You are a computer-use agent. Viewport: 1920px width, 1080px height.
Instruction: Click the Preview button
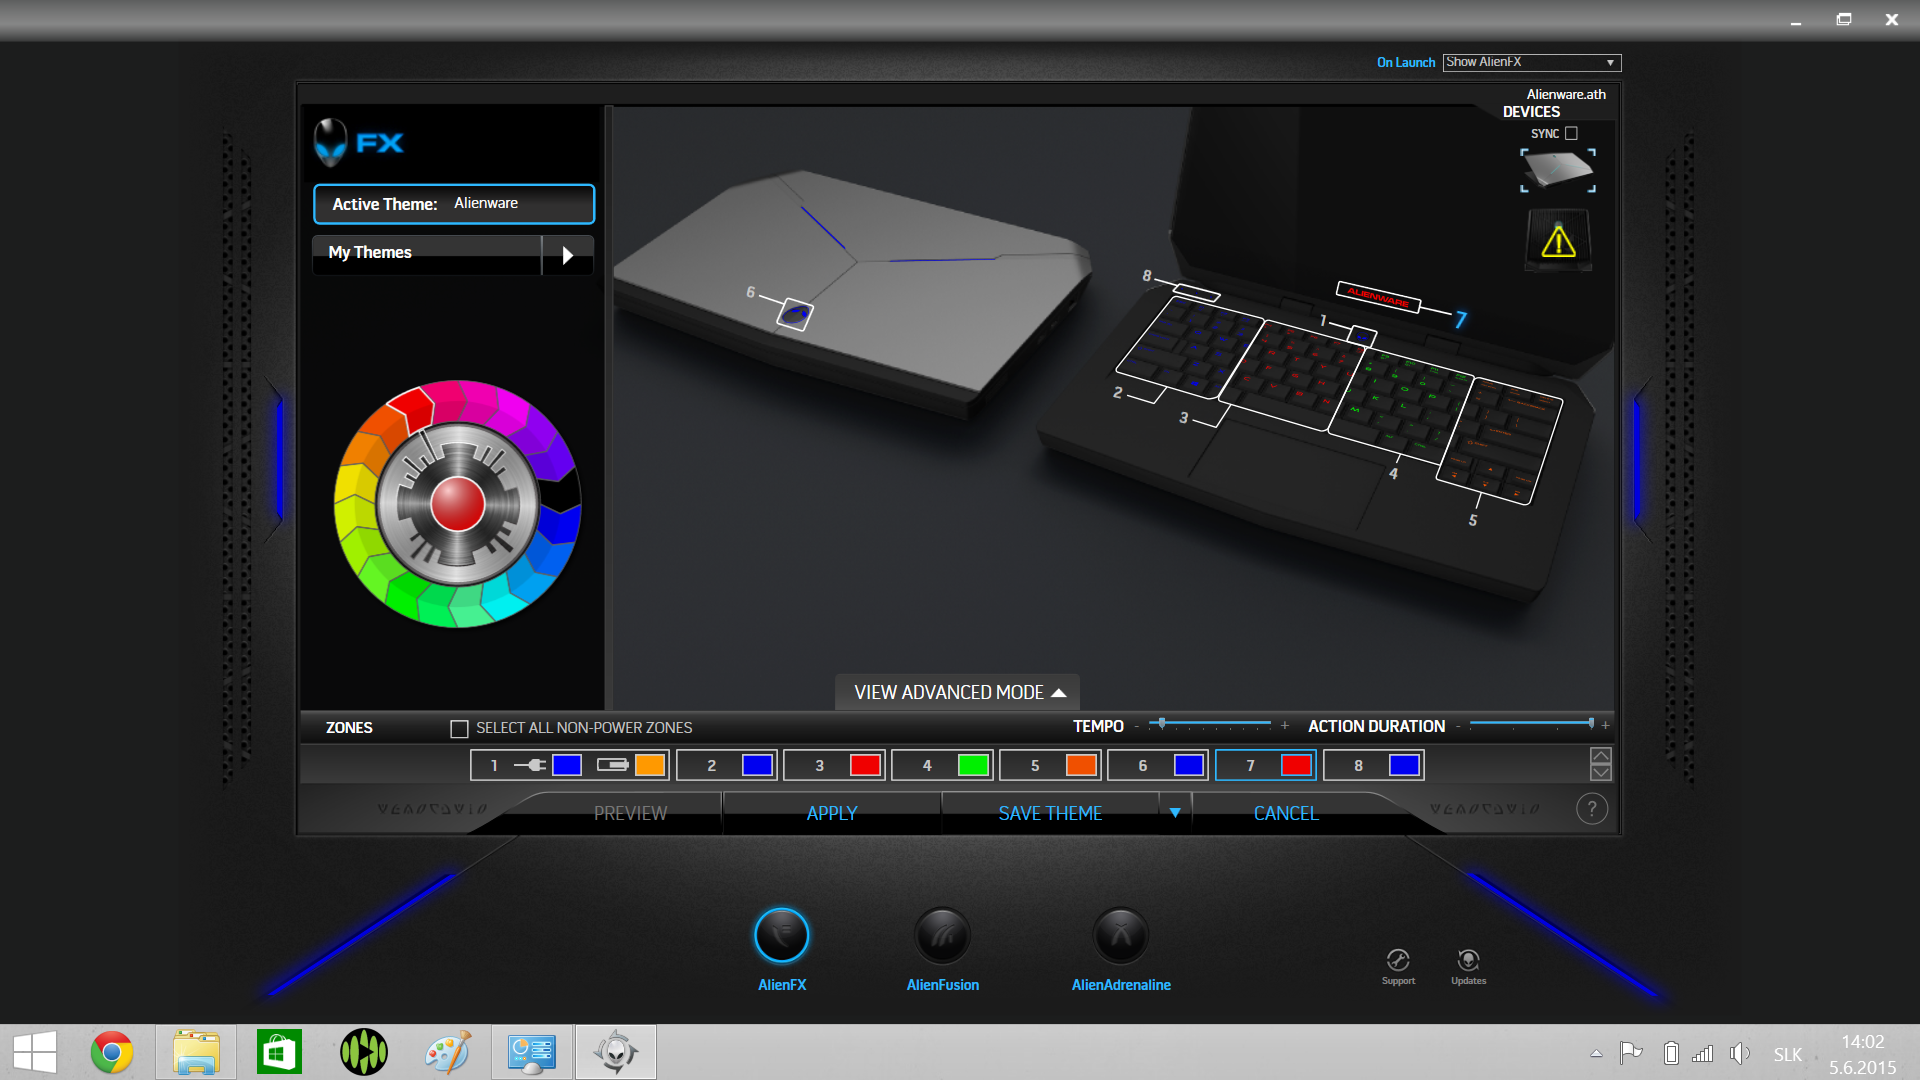pyautogui.click(x=630, y=813)
